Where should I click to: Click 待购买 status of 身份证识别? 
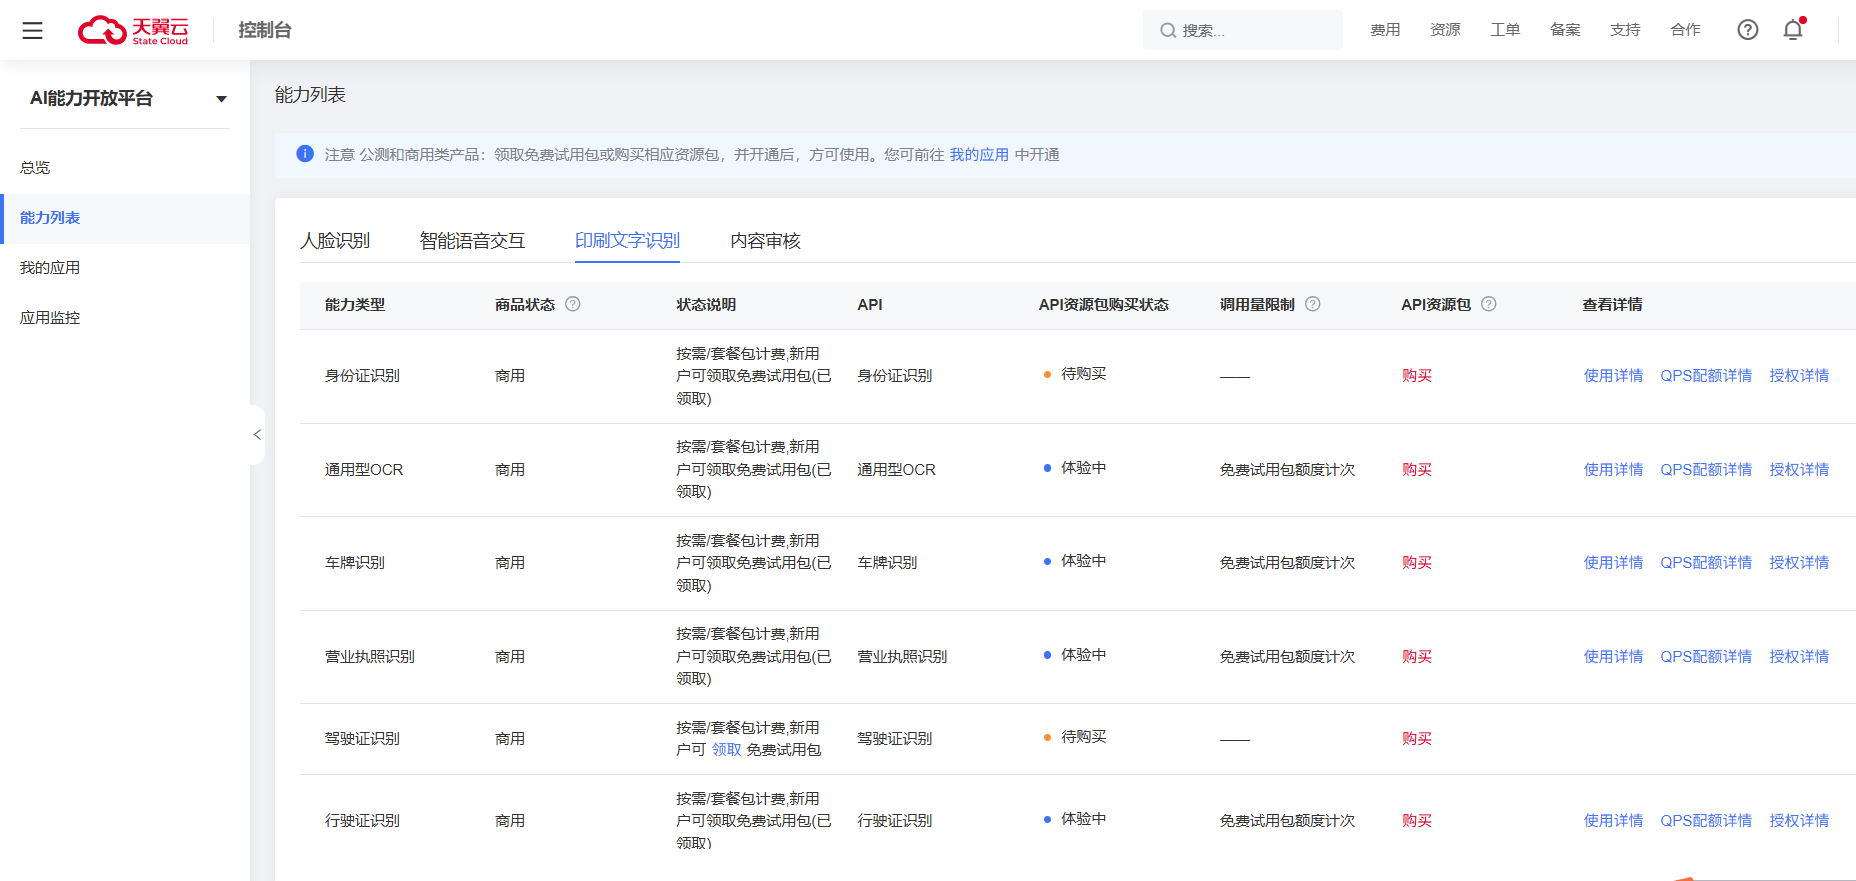1083,374
